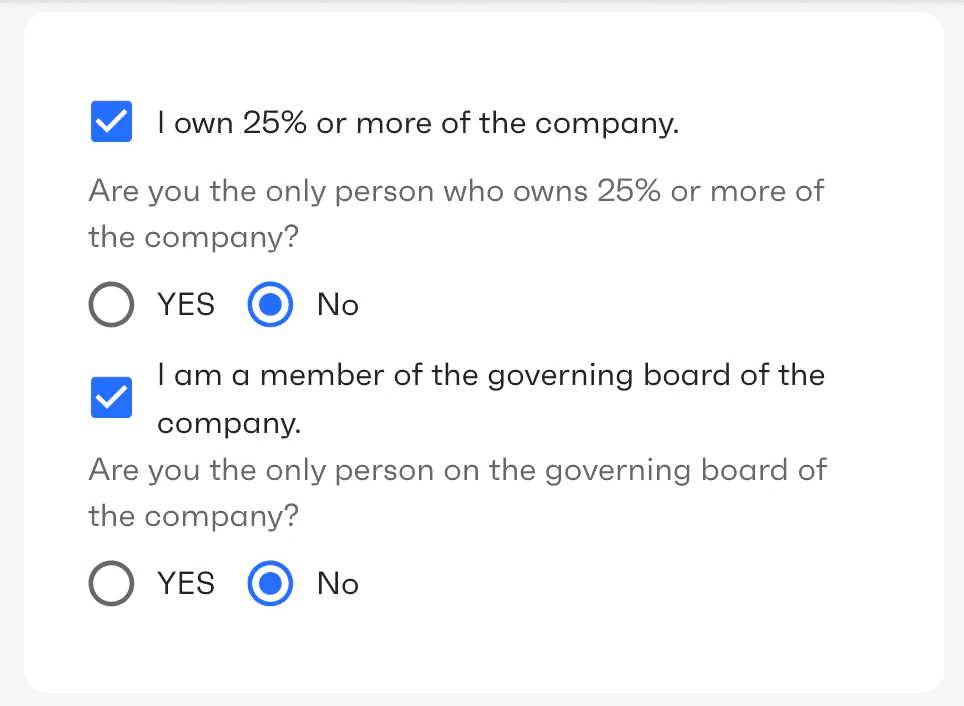Uncheck the 'I own 25% or more' checkbox
Image resolution: width=964 pixels, height=706 pixels.
click(111, 123)
